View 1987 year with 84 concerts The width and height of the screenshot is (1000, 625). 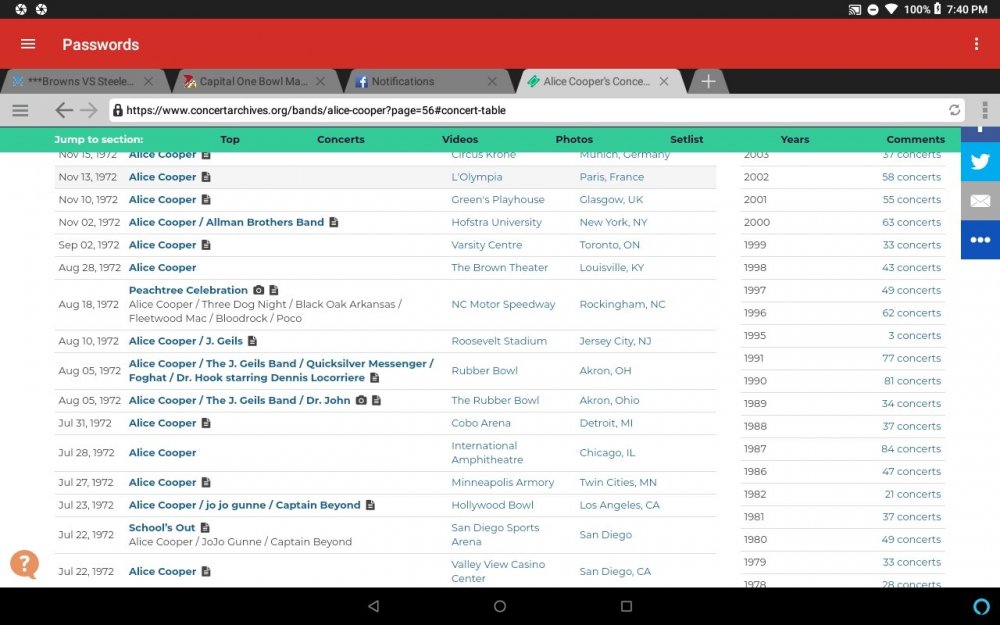842,448
